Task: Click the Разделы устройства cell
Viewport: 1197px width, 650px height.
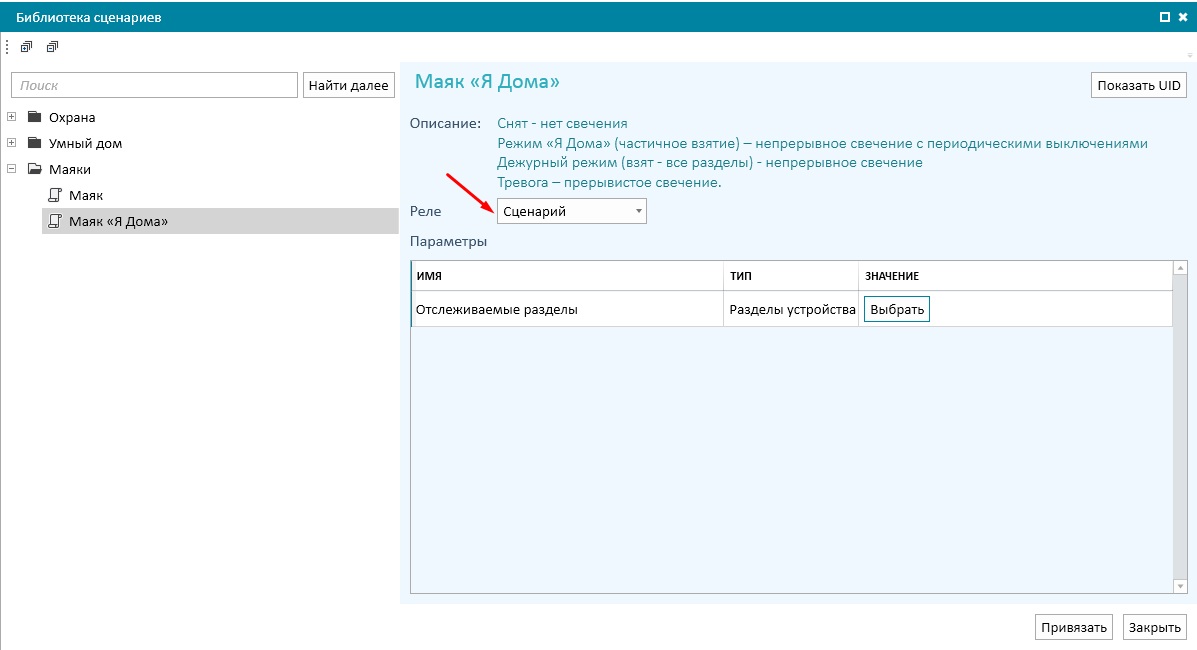Action: (x=792, y=309)
